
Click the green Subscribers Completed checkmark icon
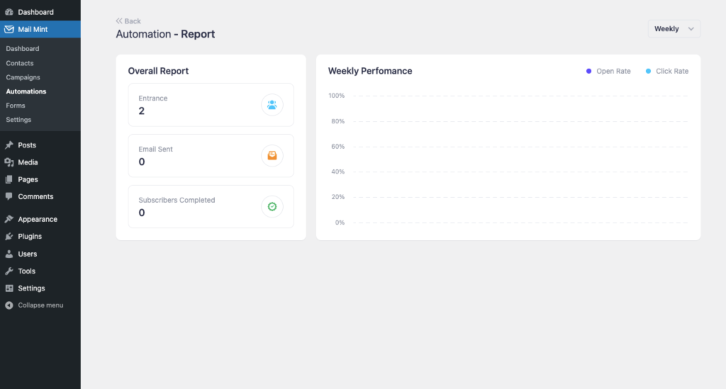tap(272, 207)
